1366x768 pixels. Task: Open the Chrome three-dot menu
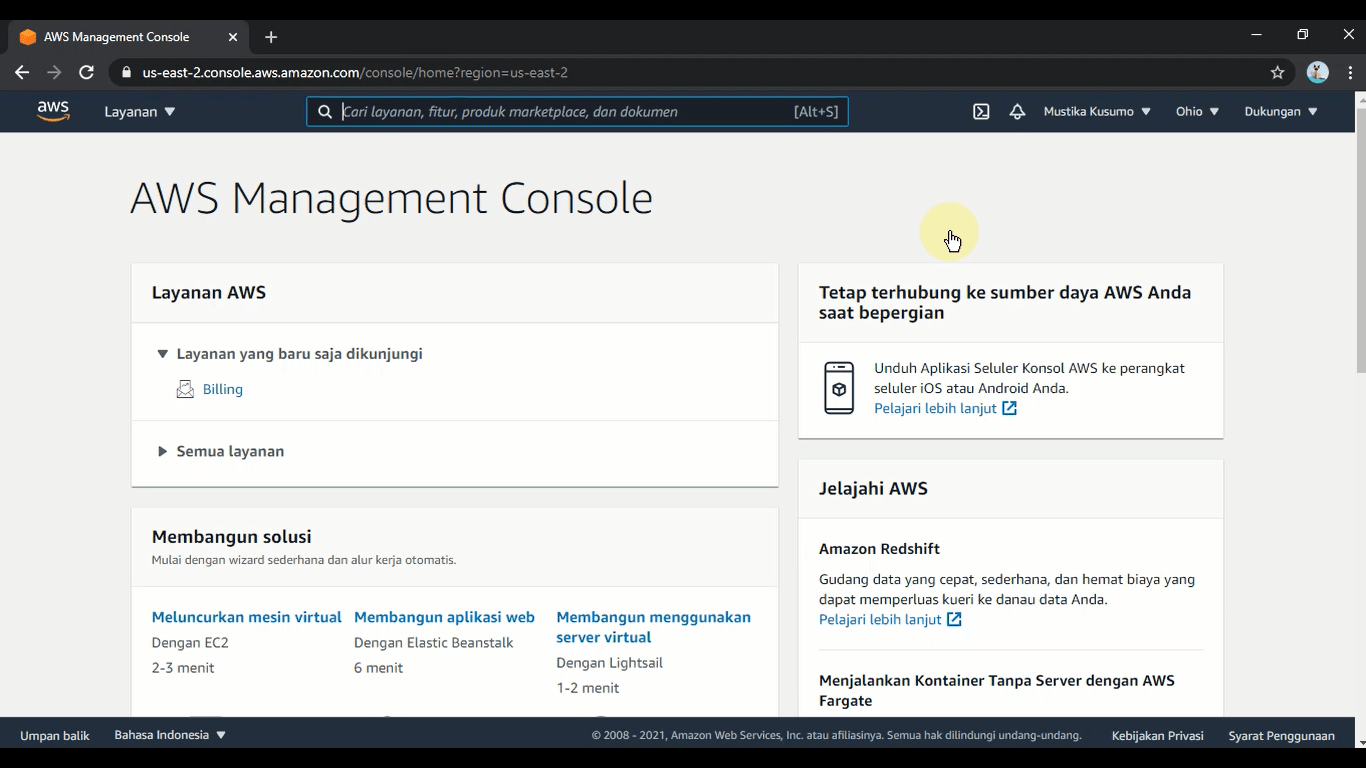pyautogui.click(x=1350, y=73)
